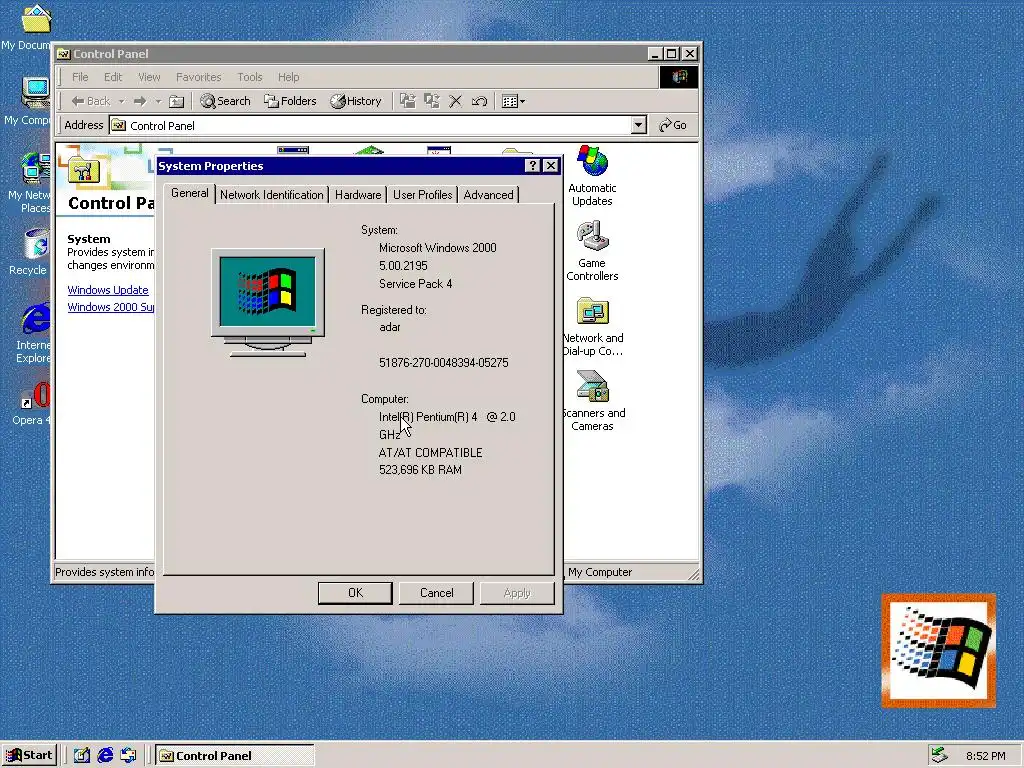Screen dimensions: 1024x768
Task: Expand the Address bar dropdown arrow
Action: pos(639,125)
